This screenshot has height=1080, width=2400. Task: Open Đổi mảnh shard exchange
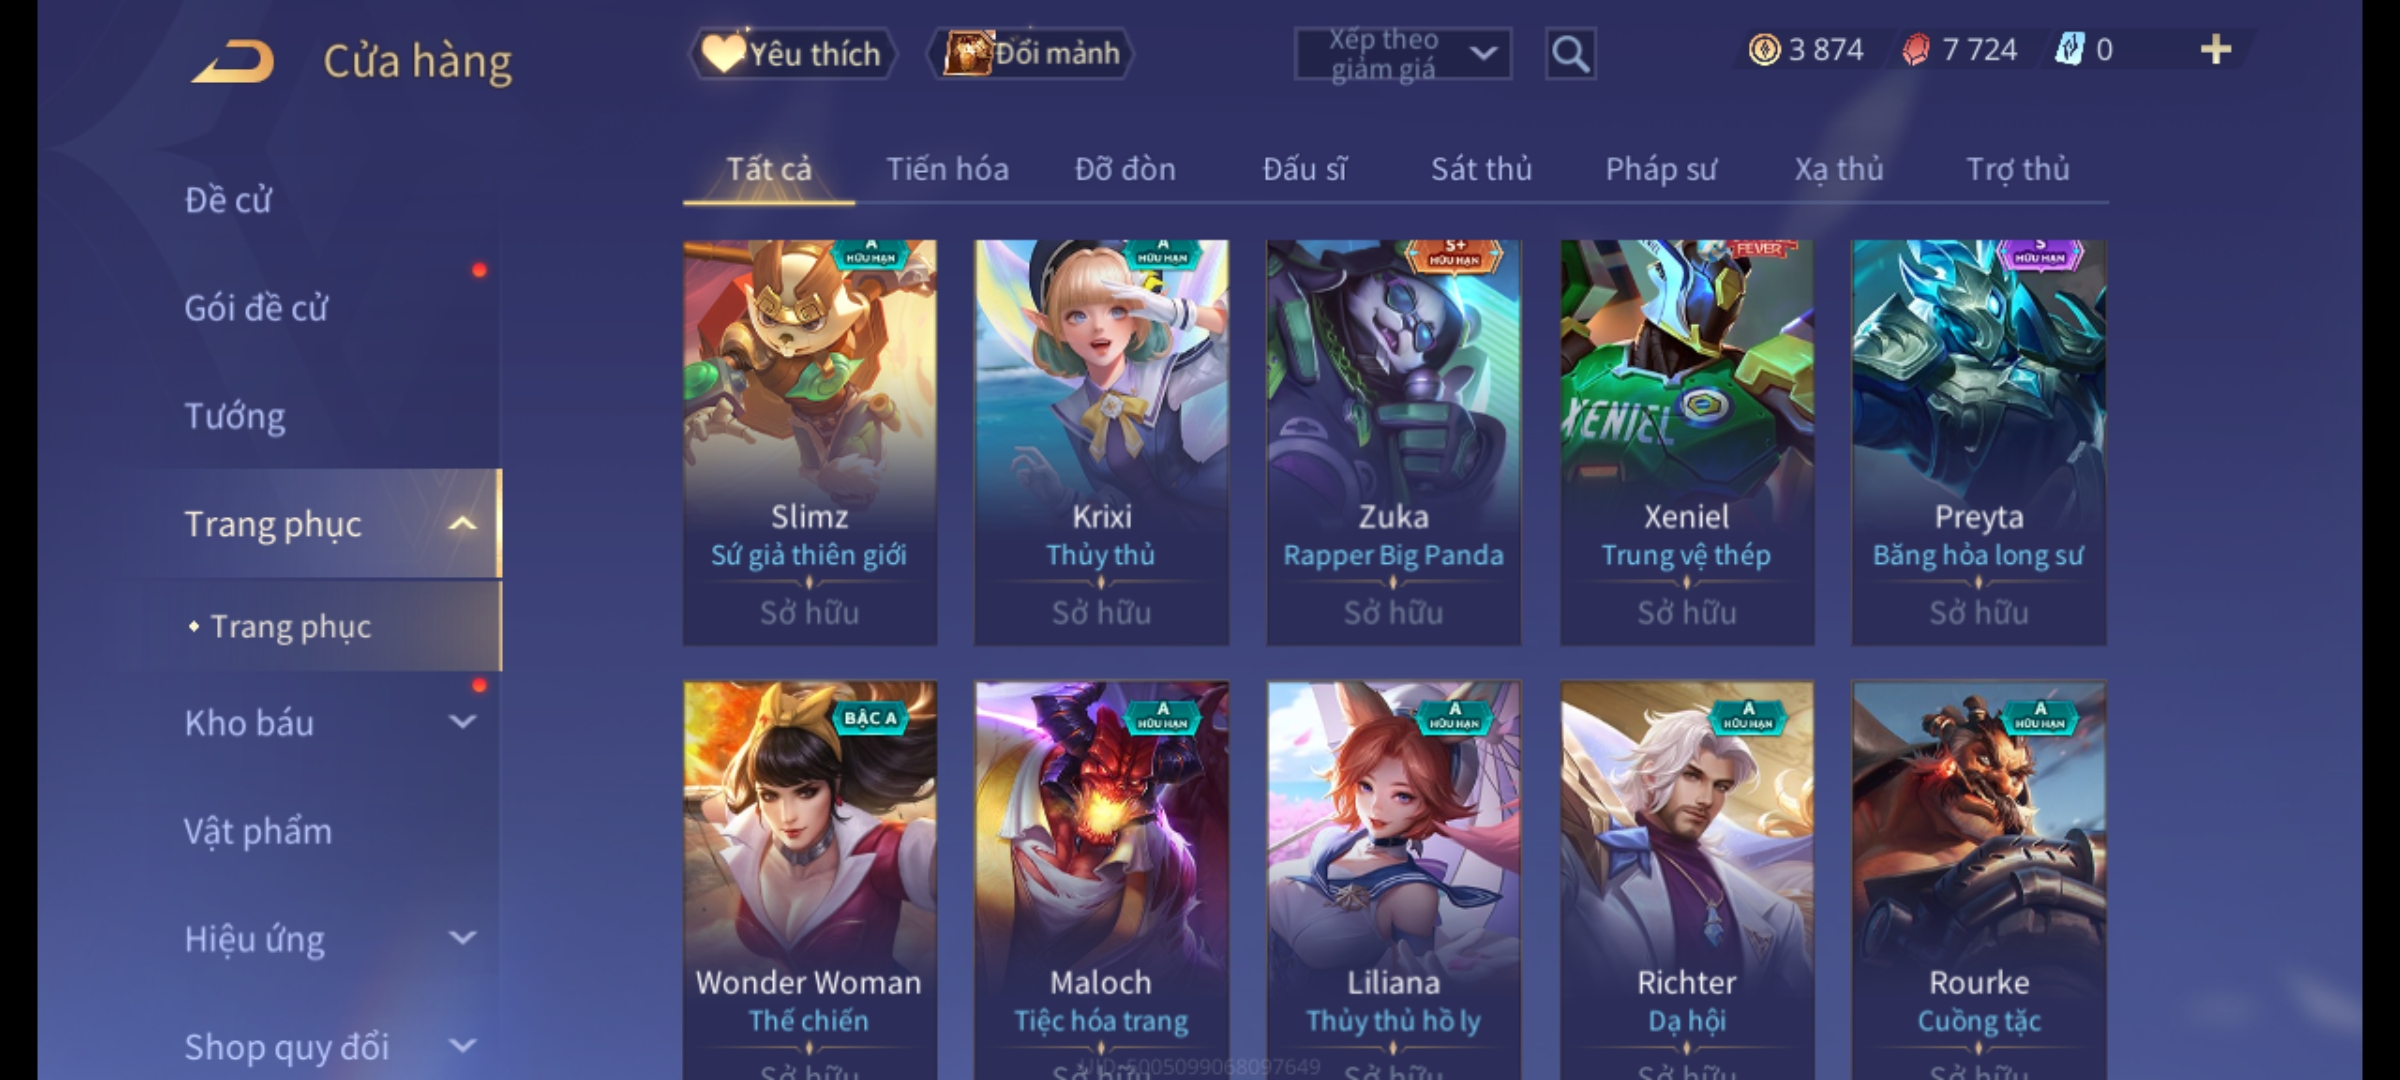pos(1032,53)
